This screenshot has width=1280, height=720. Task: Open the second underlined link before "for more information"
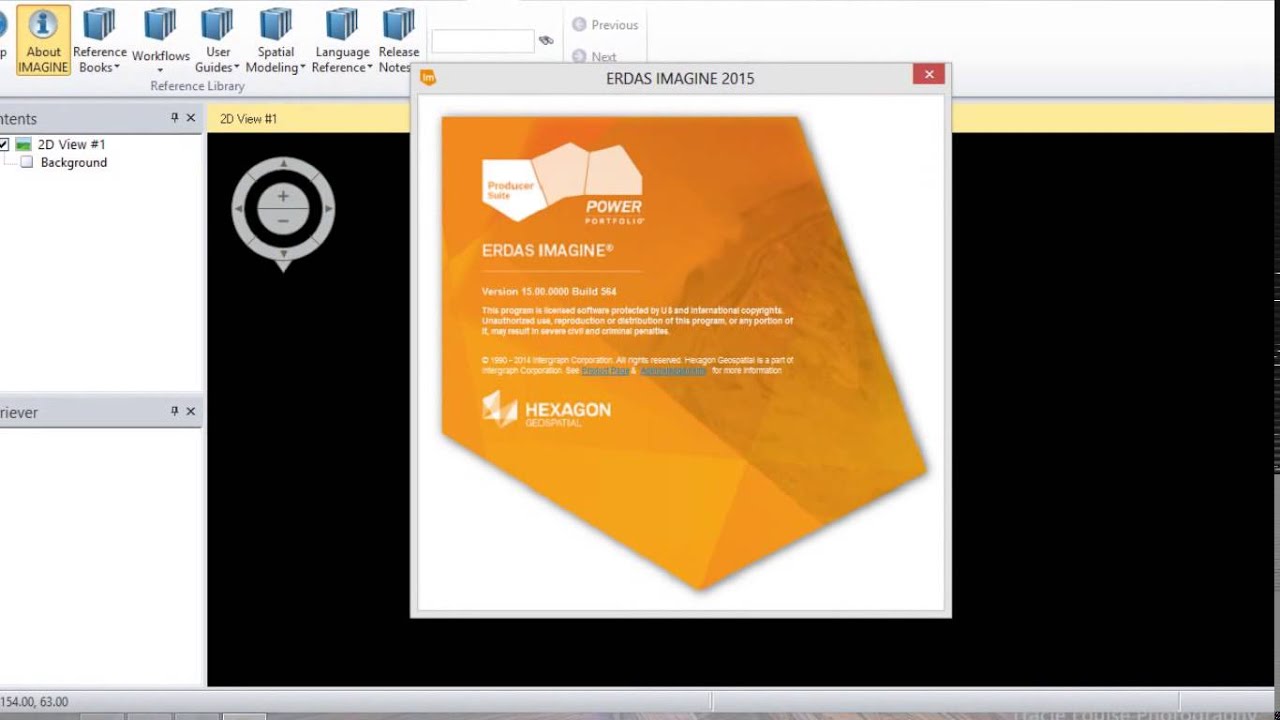tap(673, 371)
